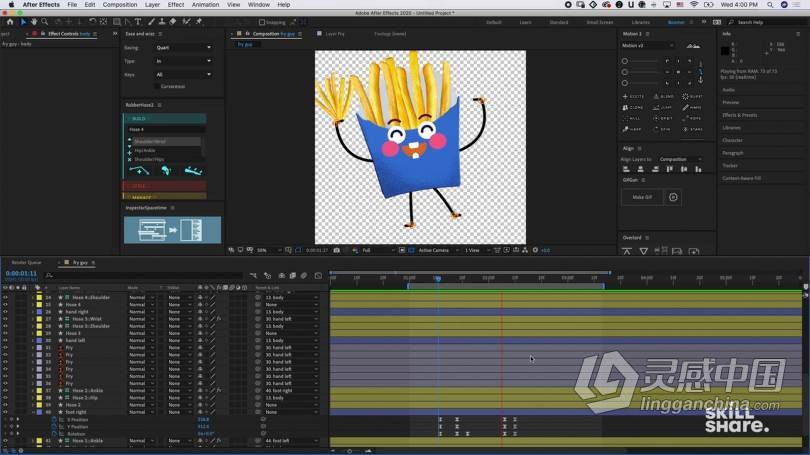810x455 pixels.
Task: Click Overlord push to Illustrator icon
Action: [627, 251]
